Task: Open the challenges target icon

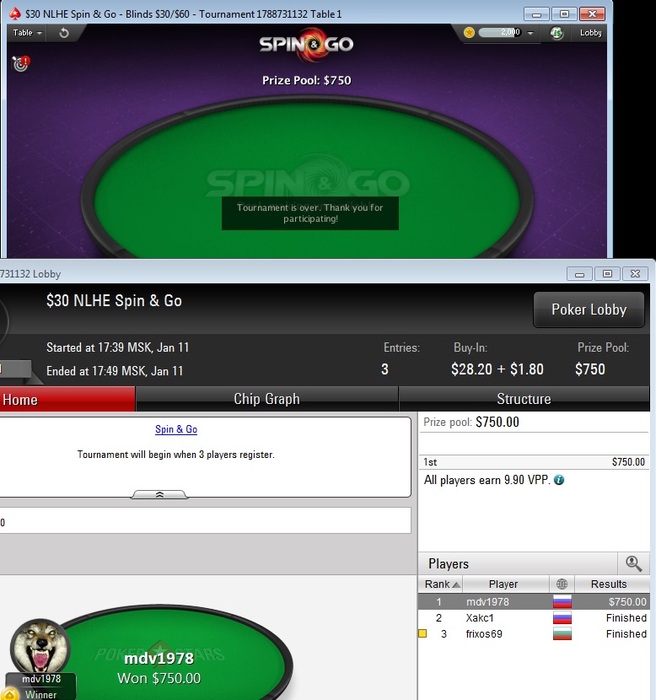Action: pos(21,64)
